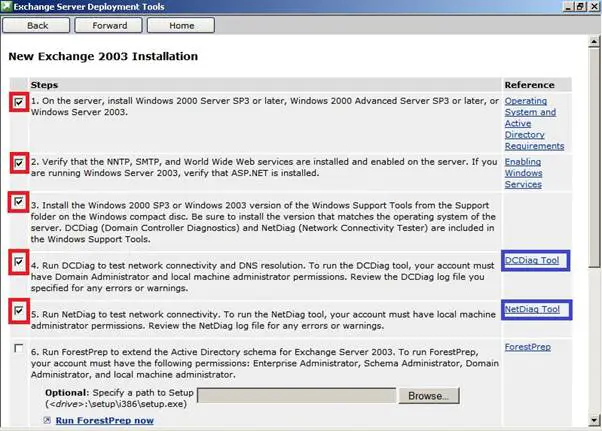Image resolution: width=602 pixels, height=431 pixels.
Task: Open Enabling Windows Services reference link
Action: [x=523, y=173]
